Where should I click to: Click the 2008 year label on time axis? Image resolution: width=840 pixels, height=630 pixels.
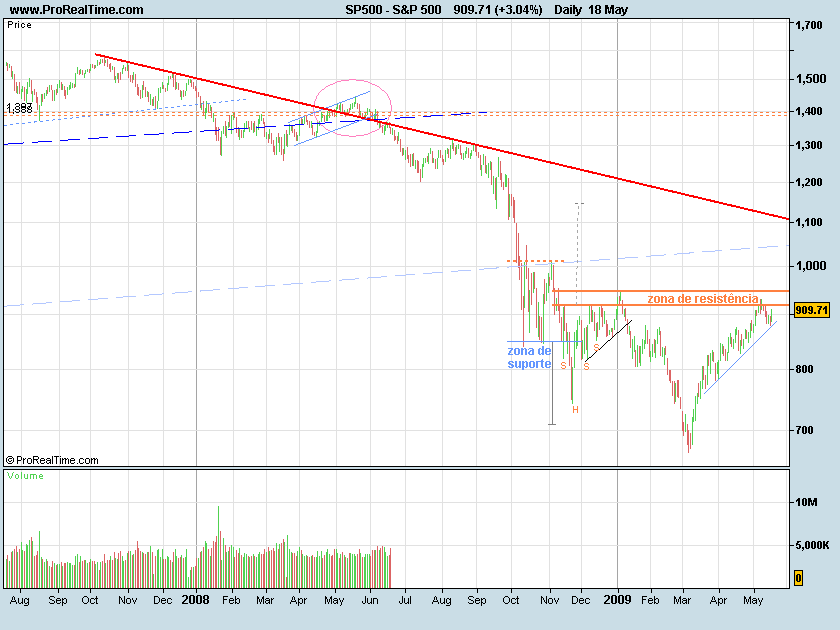click(196, 599)
